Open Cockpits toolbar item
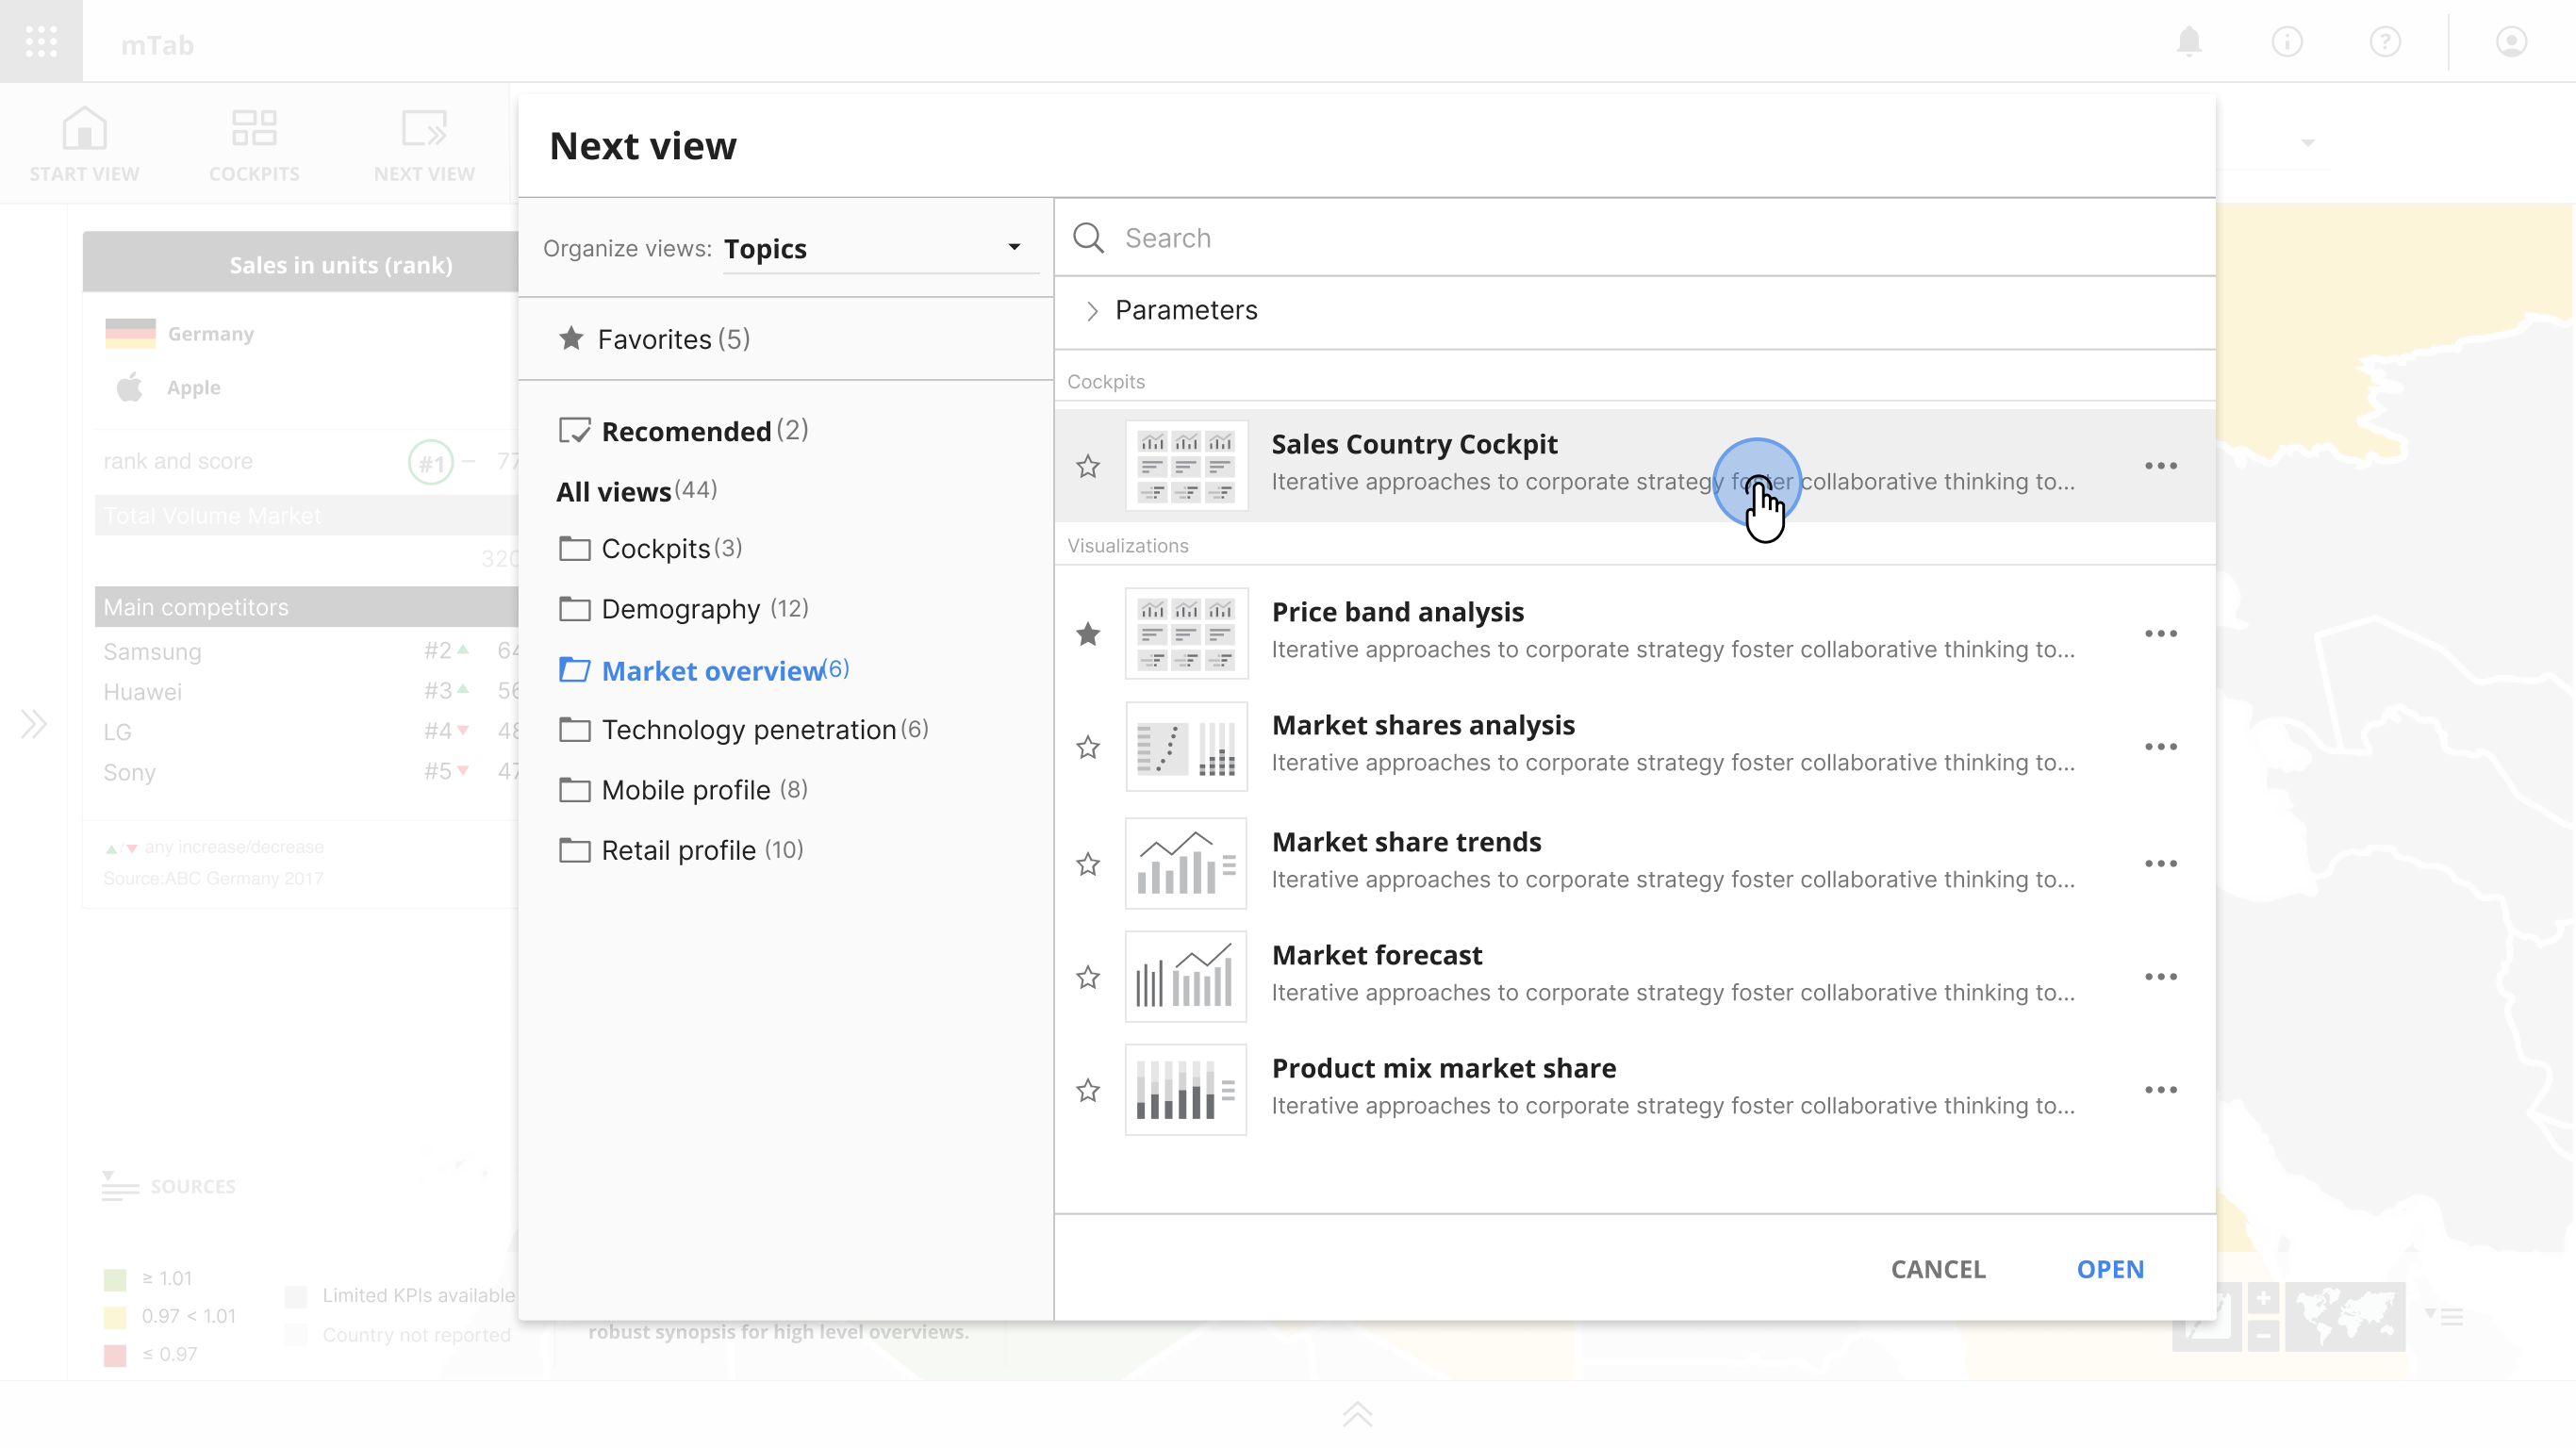The image size is (2576, 1448). [x=254, y=144]
